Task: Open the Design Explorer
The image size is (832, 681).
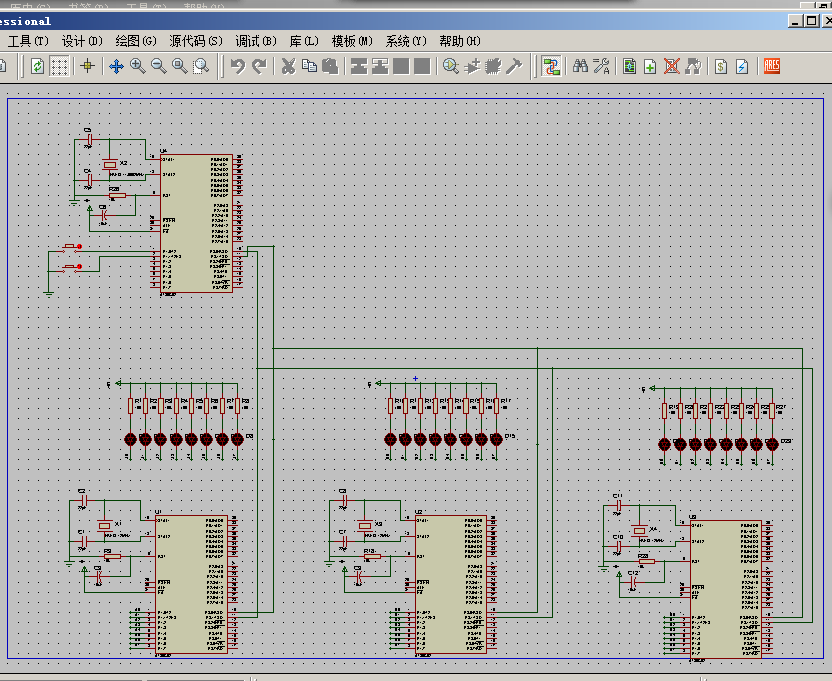Action: click(x=629, y=66)
